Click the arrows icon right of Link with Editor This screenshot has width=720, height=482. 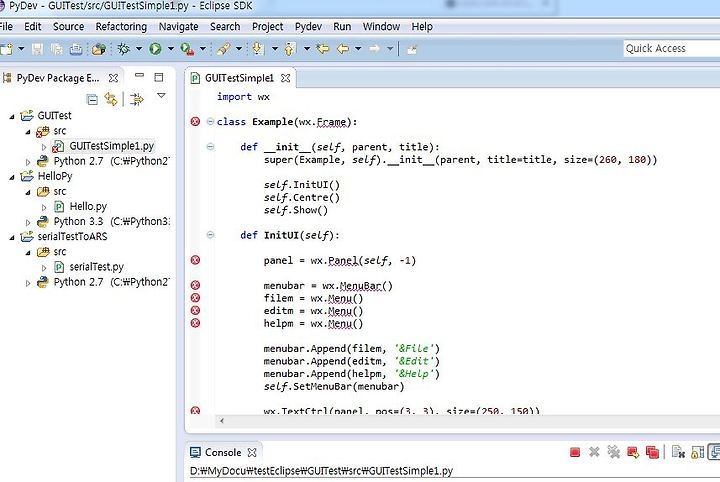[x=136, y=99]
